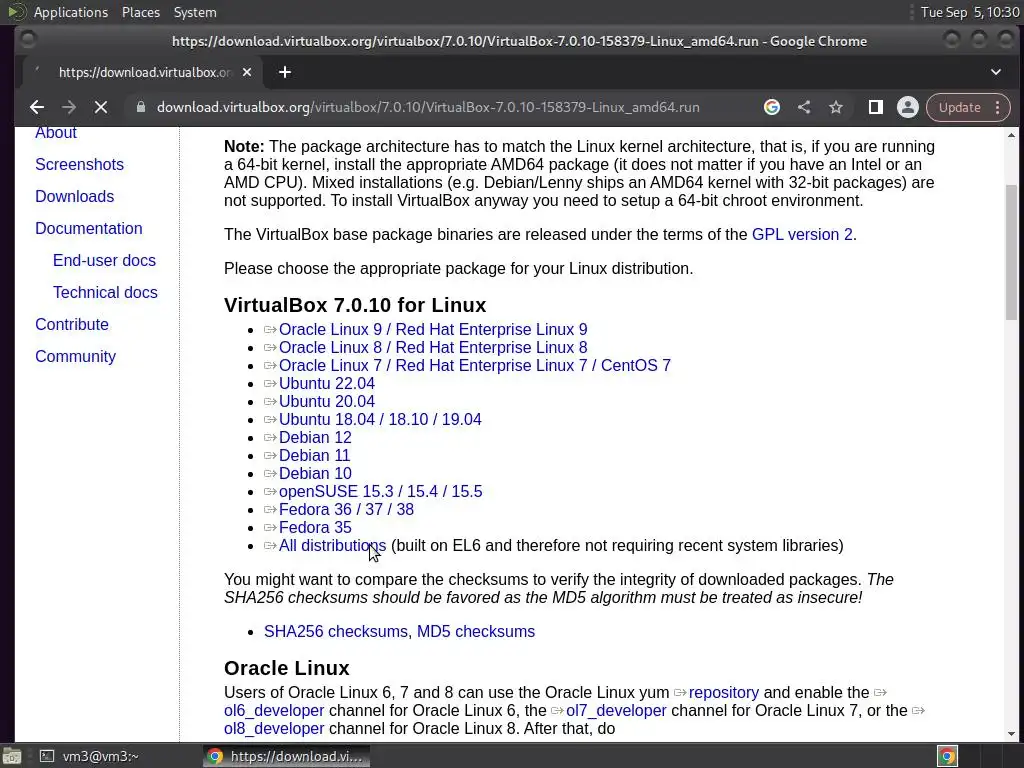Download Oracle Linux 7 / CentOS 7 package
The image size is (1024, 768).
[475, 366]
